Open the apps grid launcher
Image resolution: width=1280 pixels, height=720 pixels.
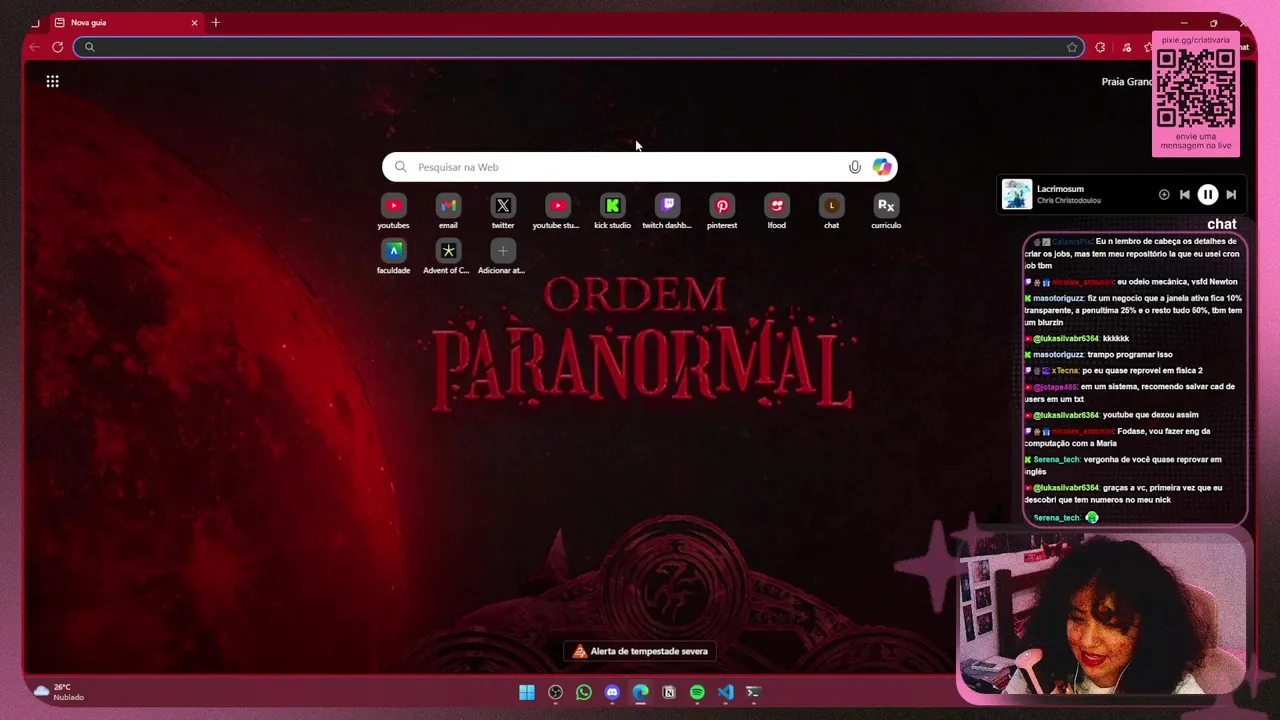point(52,81)
